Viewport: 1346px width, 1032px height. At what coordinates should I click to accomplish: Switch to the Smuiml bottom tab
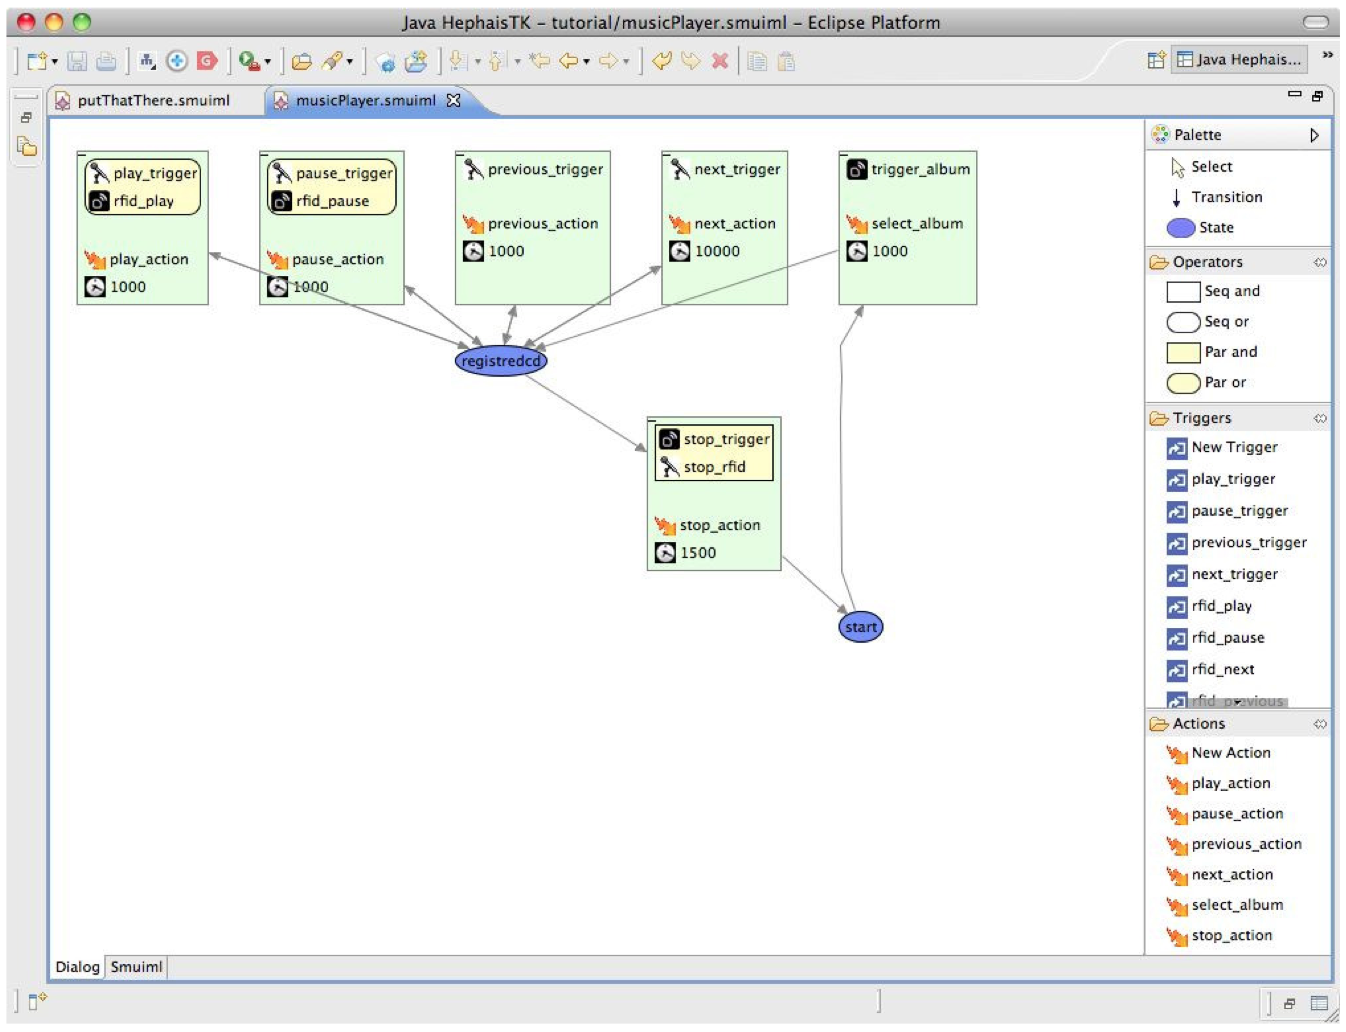(136, 967)
